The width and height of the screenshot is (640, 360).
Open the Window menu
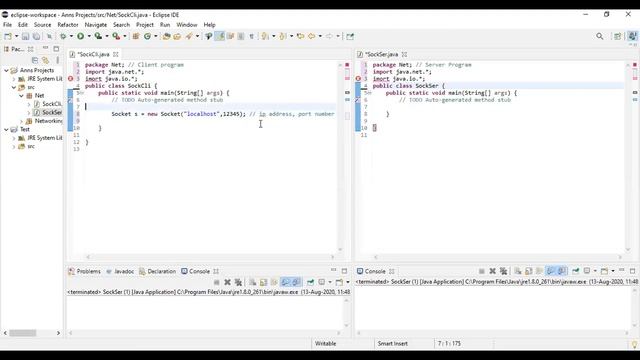pyautogui.click(x=187, y=25)
